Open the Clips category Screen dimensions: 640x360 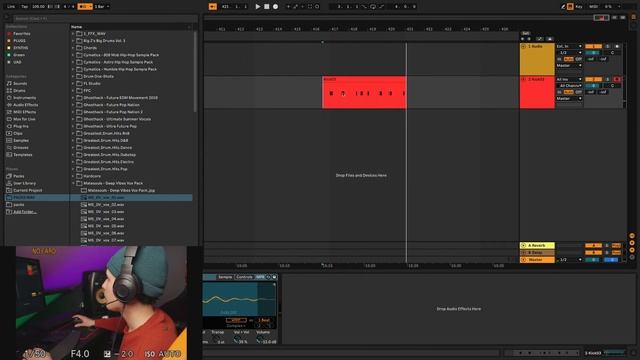pos(18,133)
